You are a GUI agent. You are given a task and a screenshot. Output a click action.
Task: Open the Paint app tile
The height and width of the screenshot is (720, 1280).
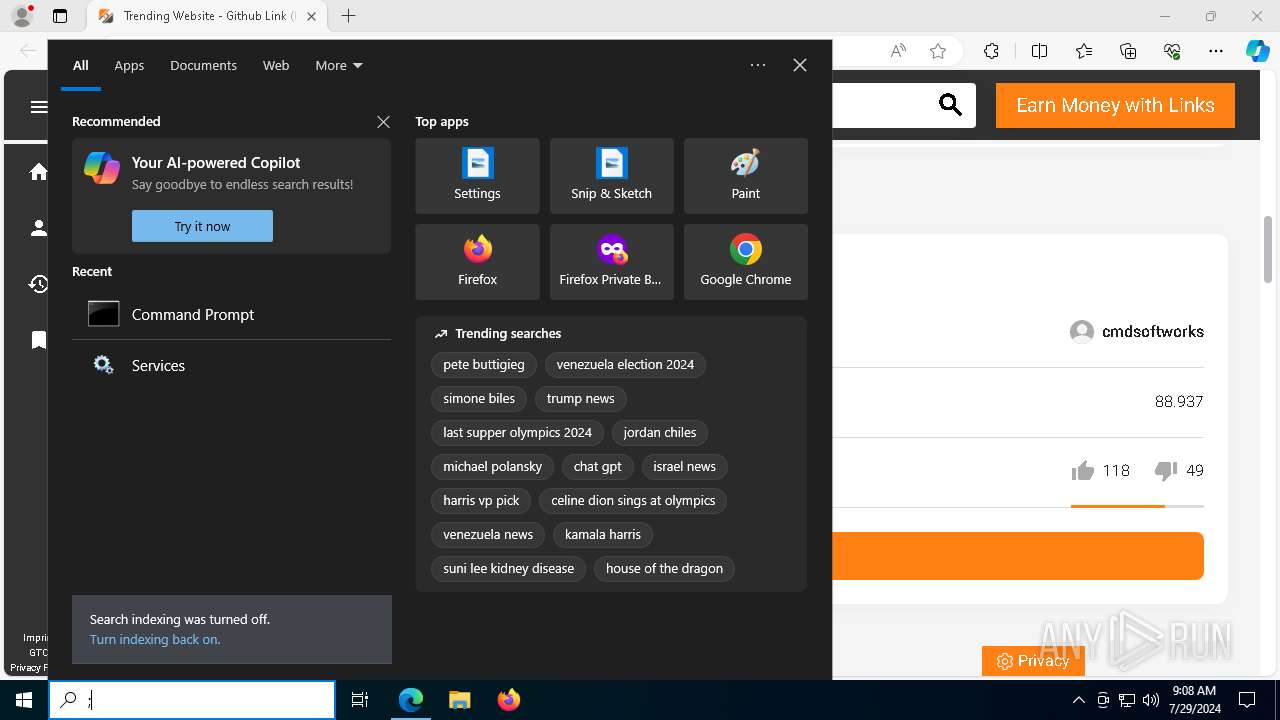click(x=745, y=176)
